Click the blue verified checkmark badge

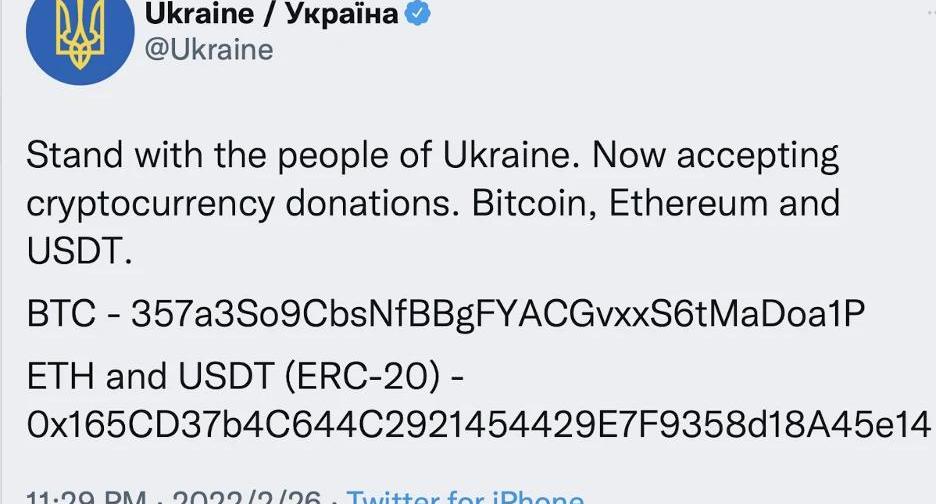(418, 13)
